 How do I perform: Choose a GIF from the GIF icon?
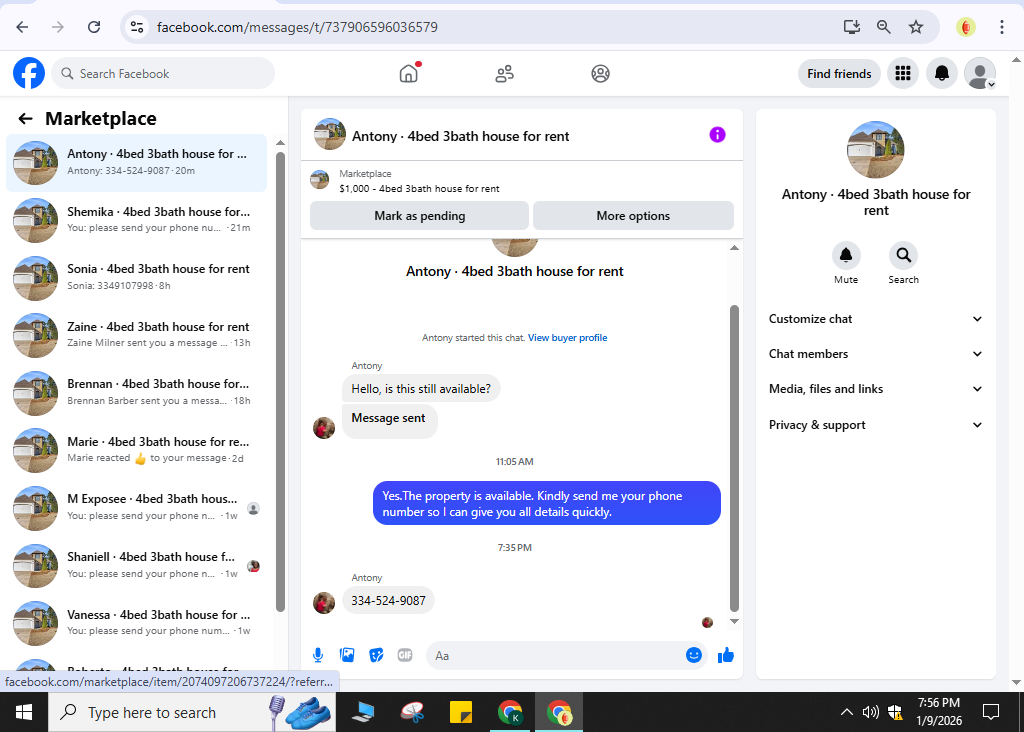405,655
